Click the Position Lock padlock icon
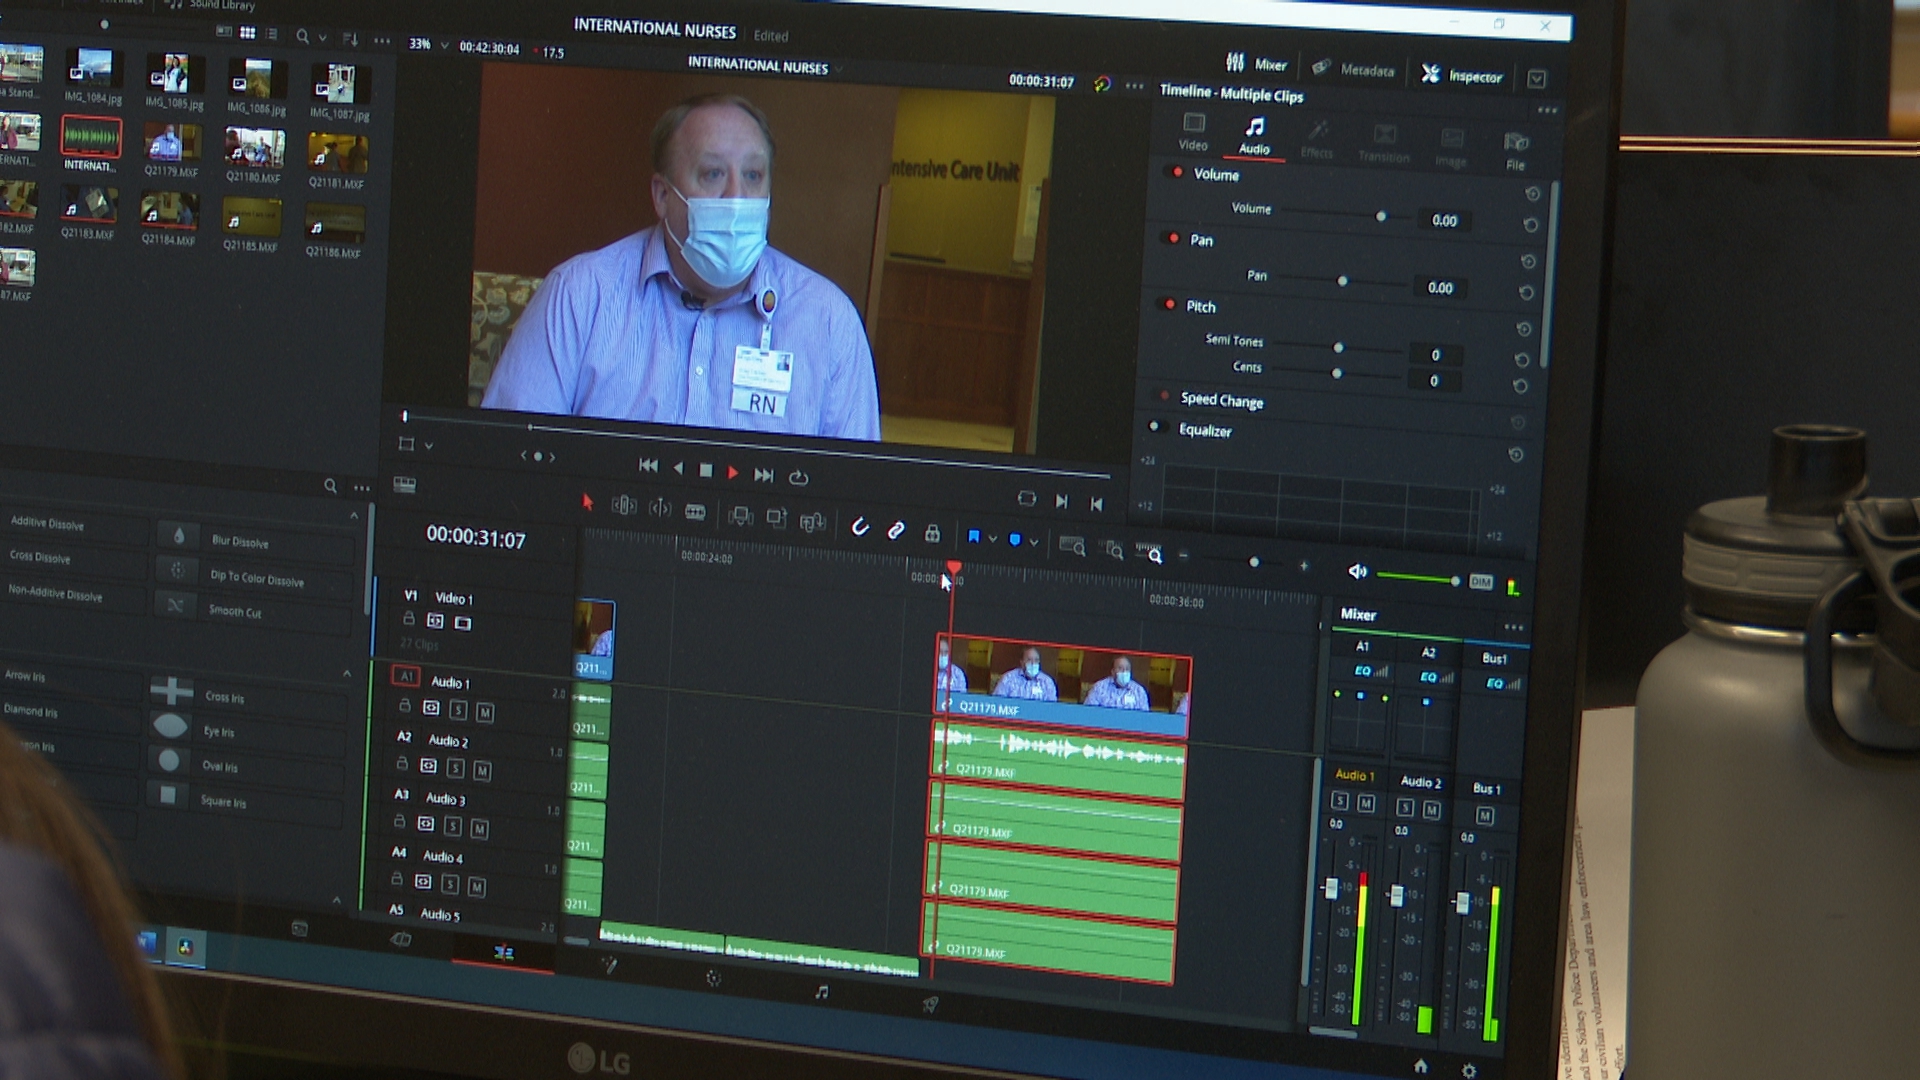This screenshot has height=1080, width=1920. point(932,533)
